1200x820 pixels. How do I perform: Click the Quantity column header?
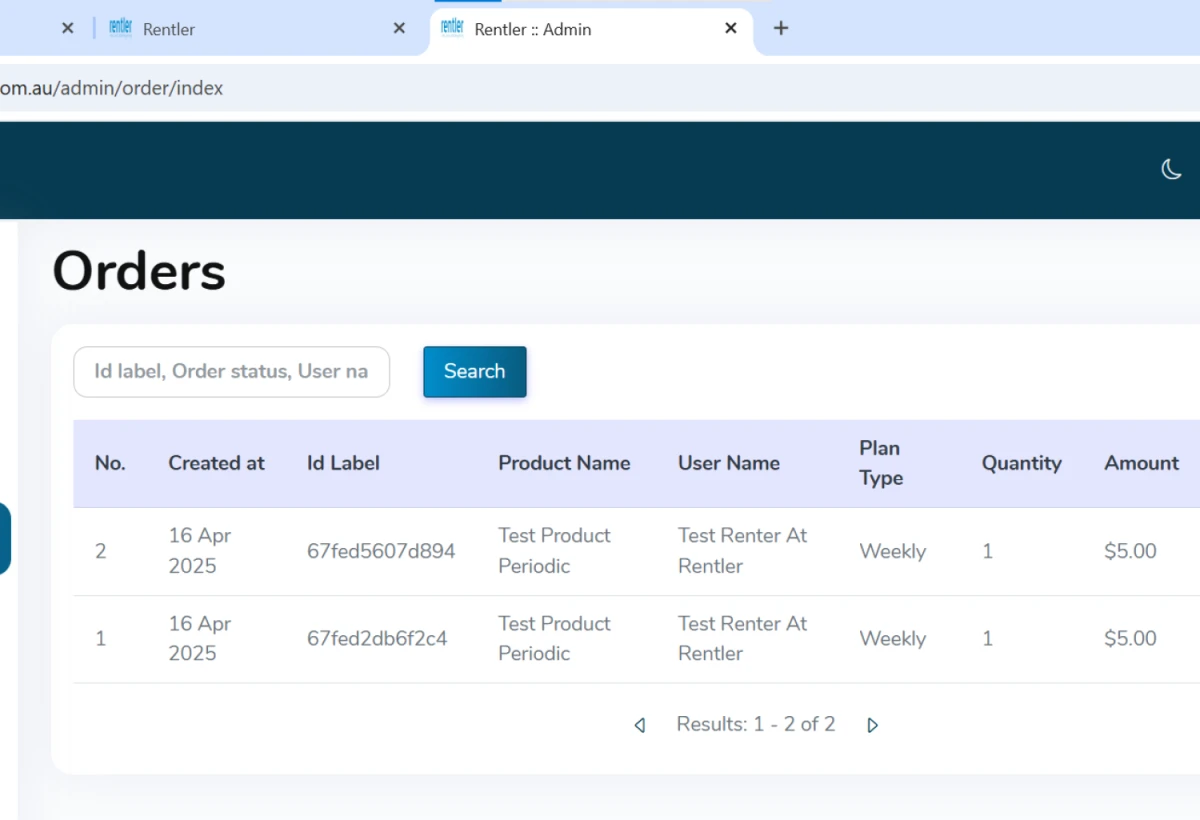(1022, 463)
